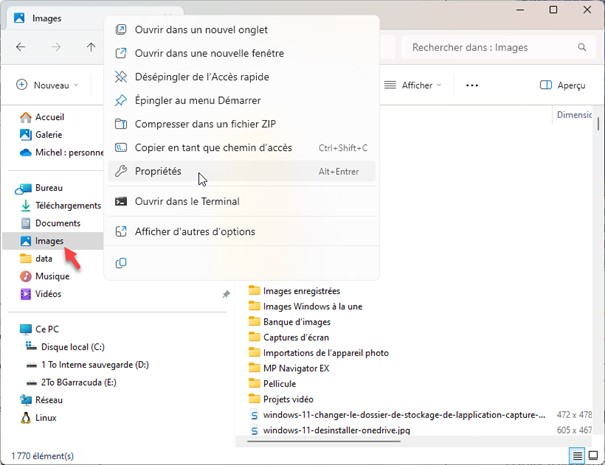Open the Nouveau dropdown
The width and height of the screenshot is (605, 465).
point(50,86)
